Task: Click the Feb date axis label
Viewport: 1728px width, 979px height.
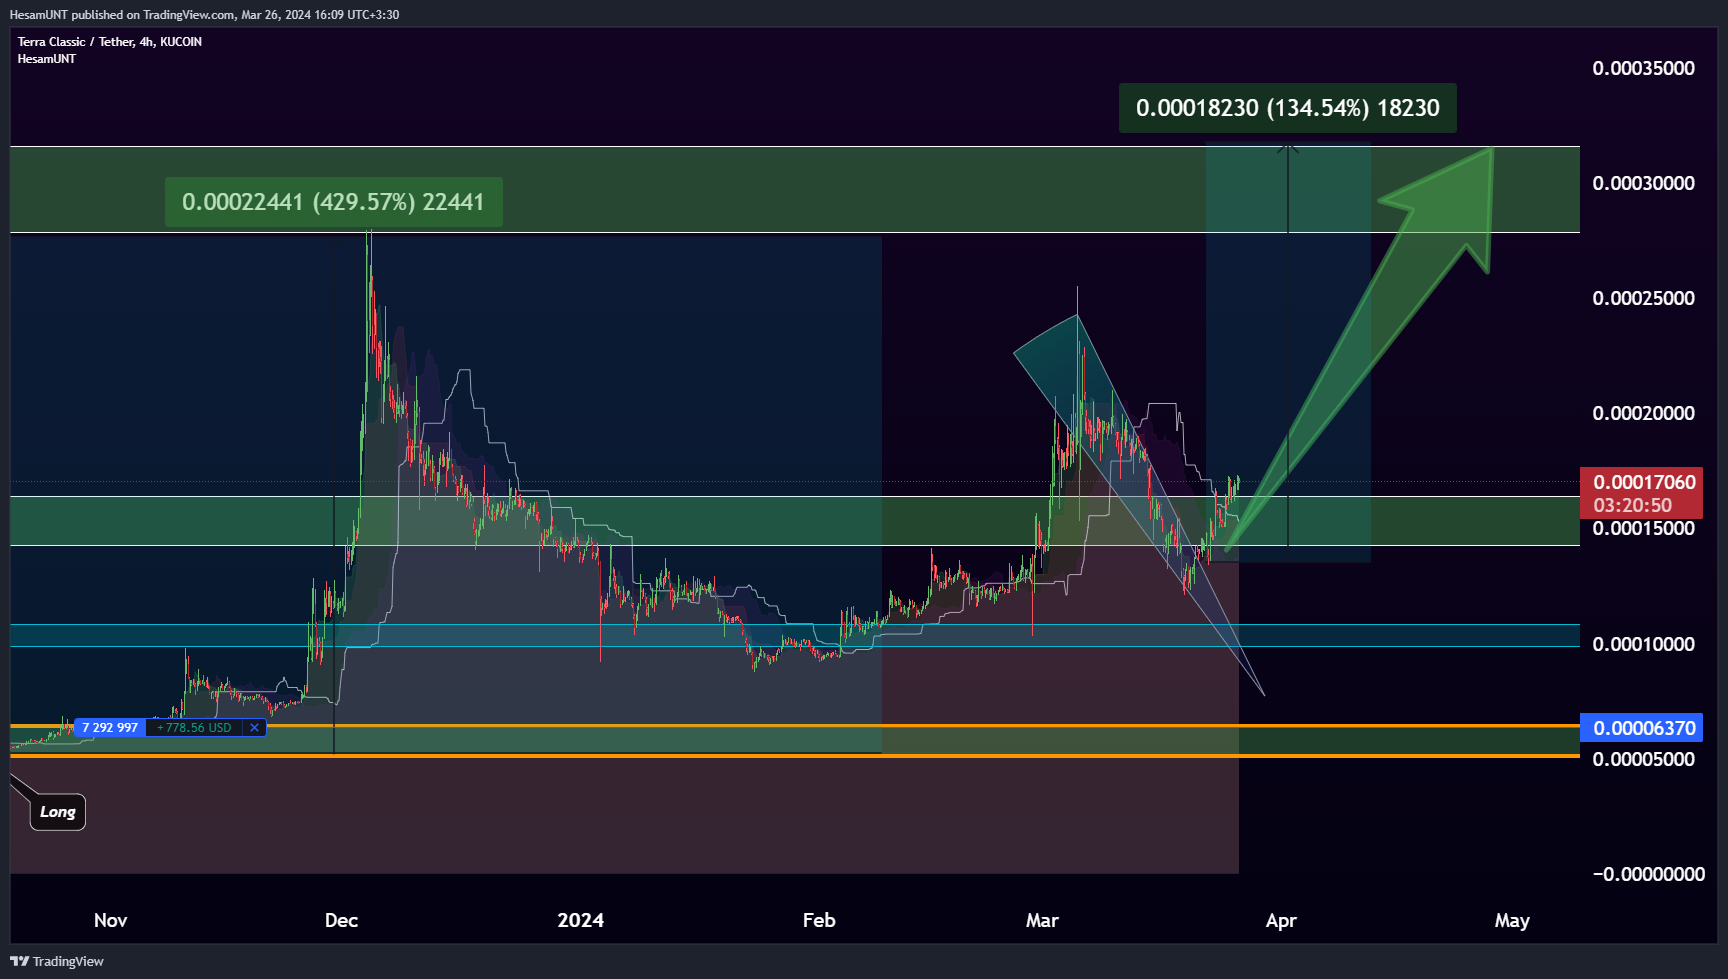Action: (x=819, y=920)
